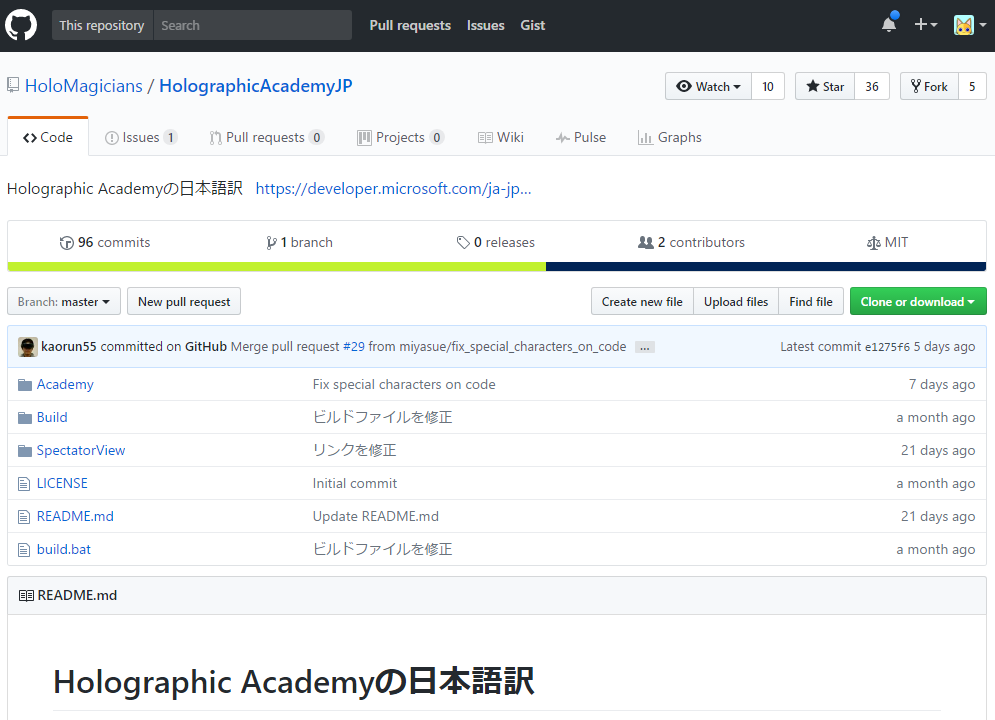
Task: Click the Find file button
Action: pos(811,301)
